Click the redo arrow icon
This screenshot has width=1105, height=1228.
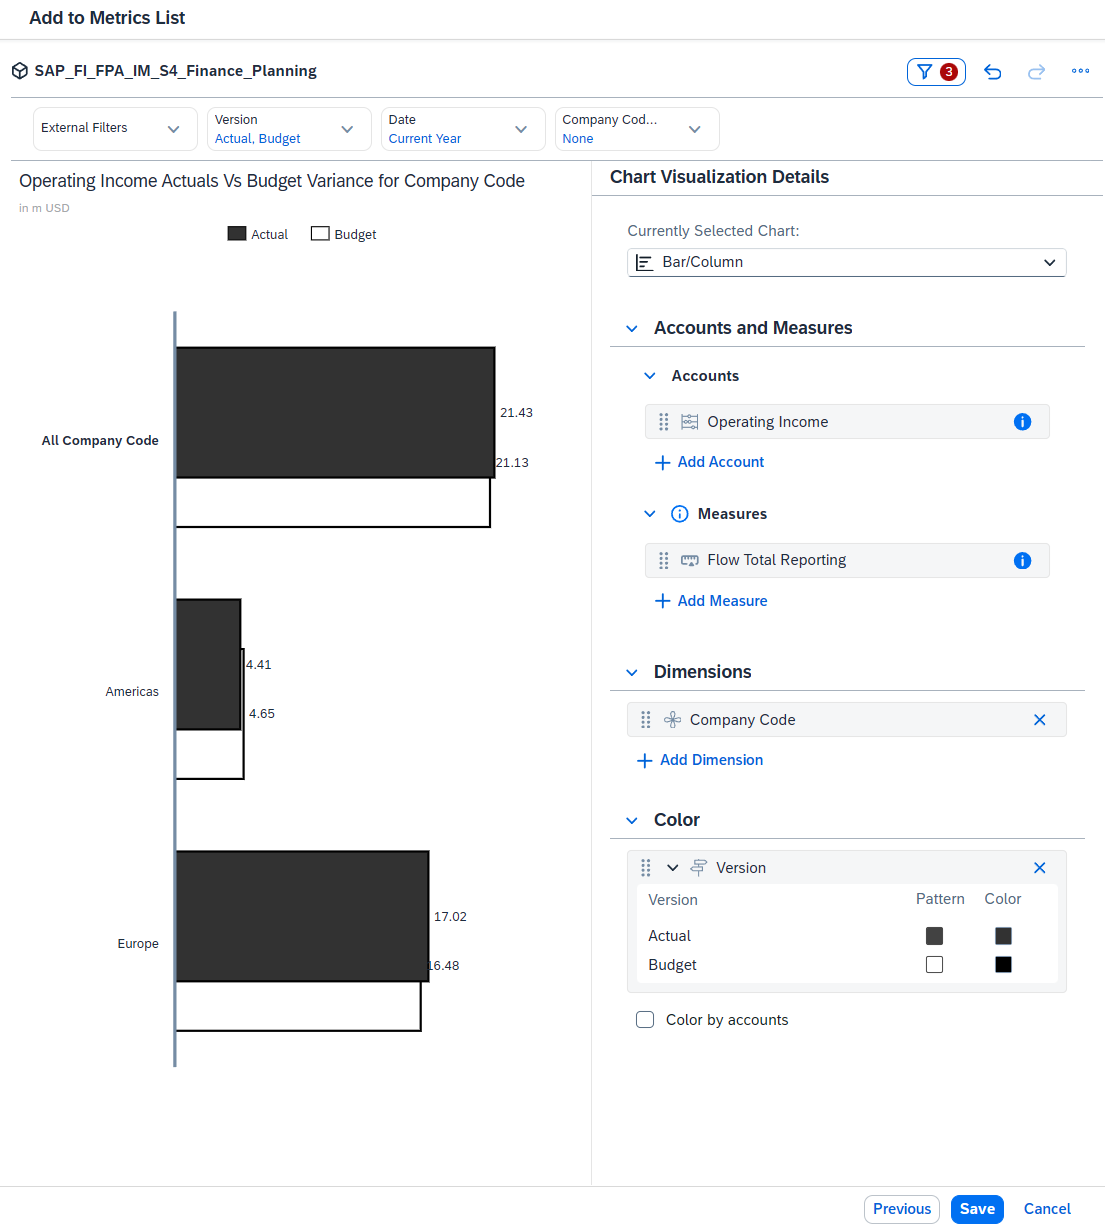coord(1036,71)
